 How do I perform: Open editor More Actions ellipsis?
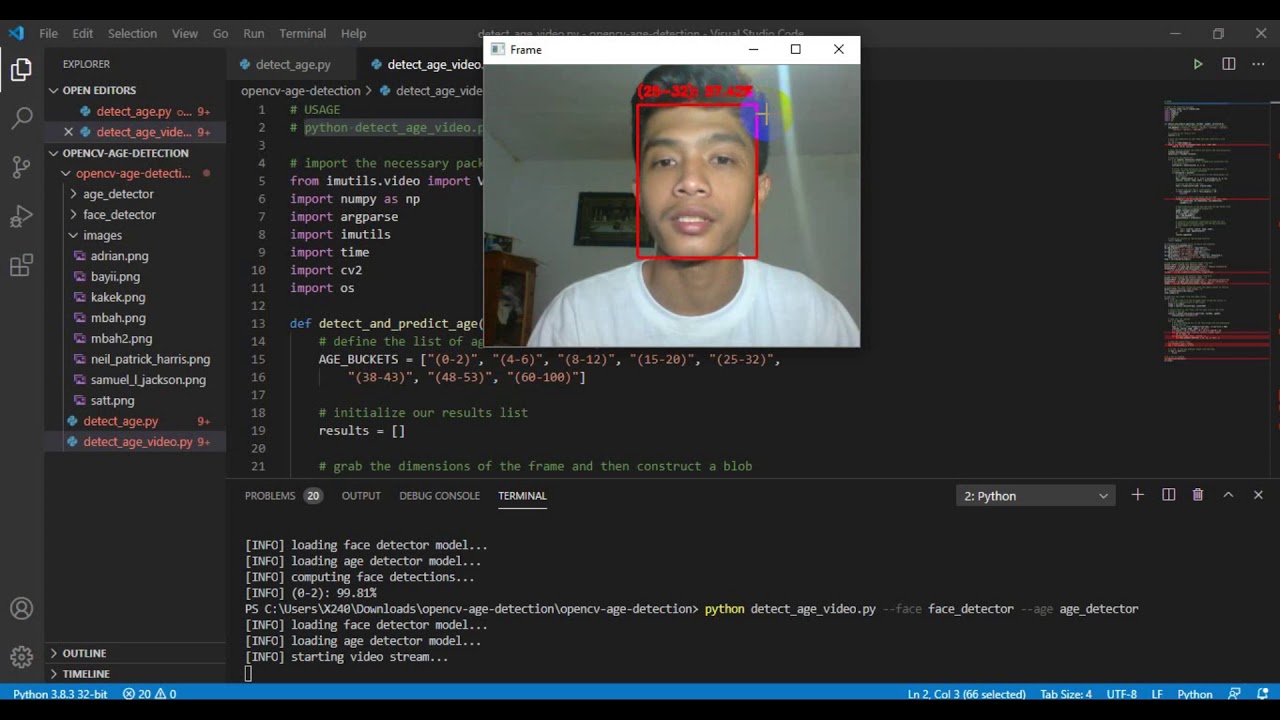pyautogui.click(x=1259, y=64)
